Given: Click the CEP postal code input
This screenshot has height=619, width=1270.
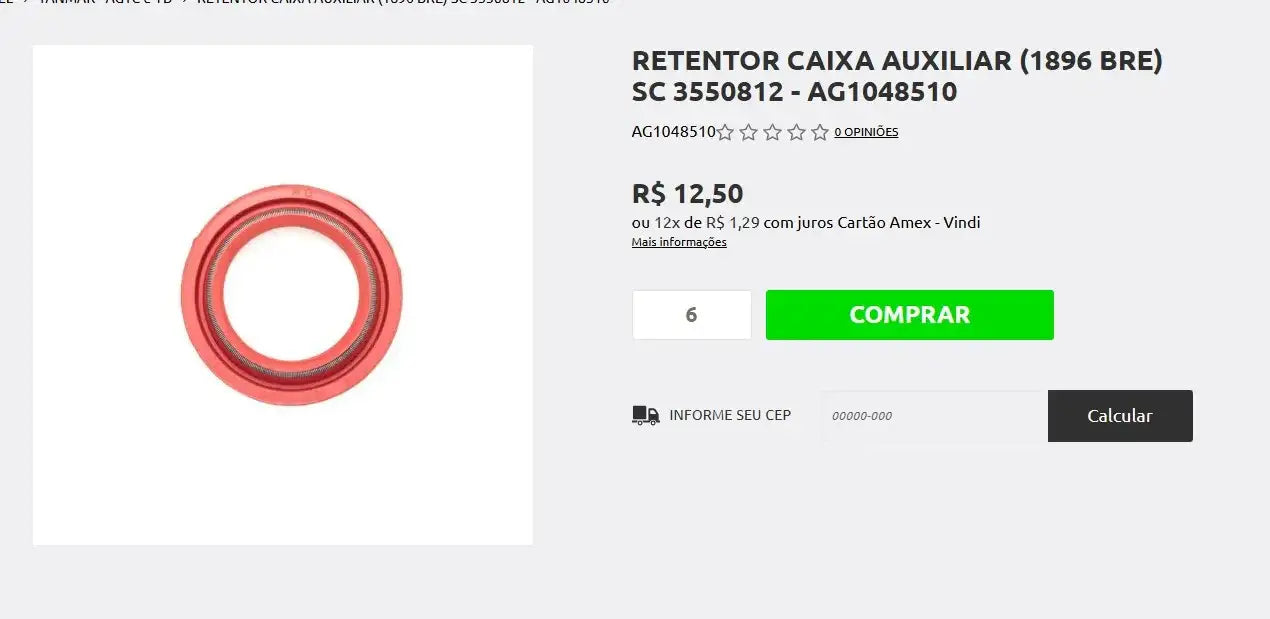Looking at the screenshot, I should (934, 416).
